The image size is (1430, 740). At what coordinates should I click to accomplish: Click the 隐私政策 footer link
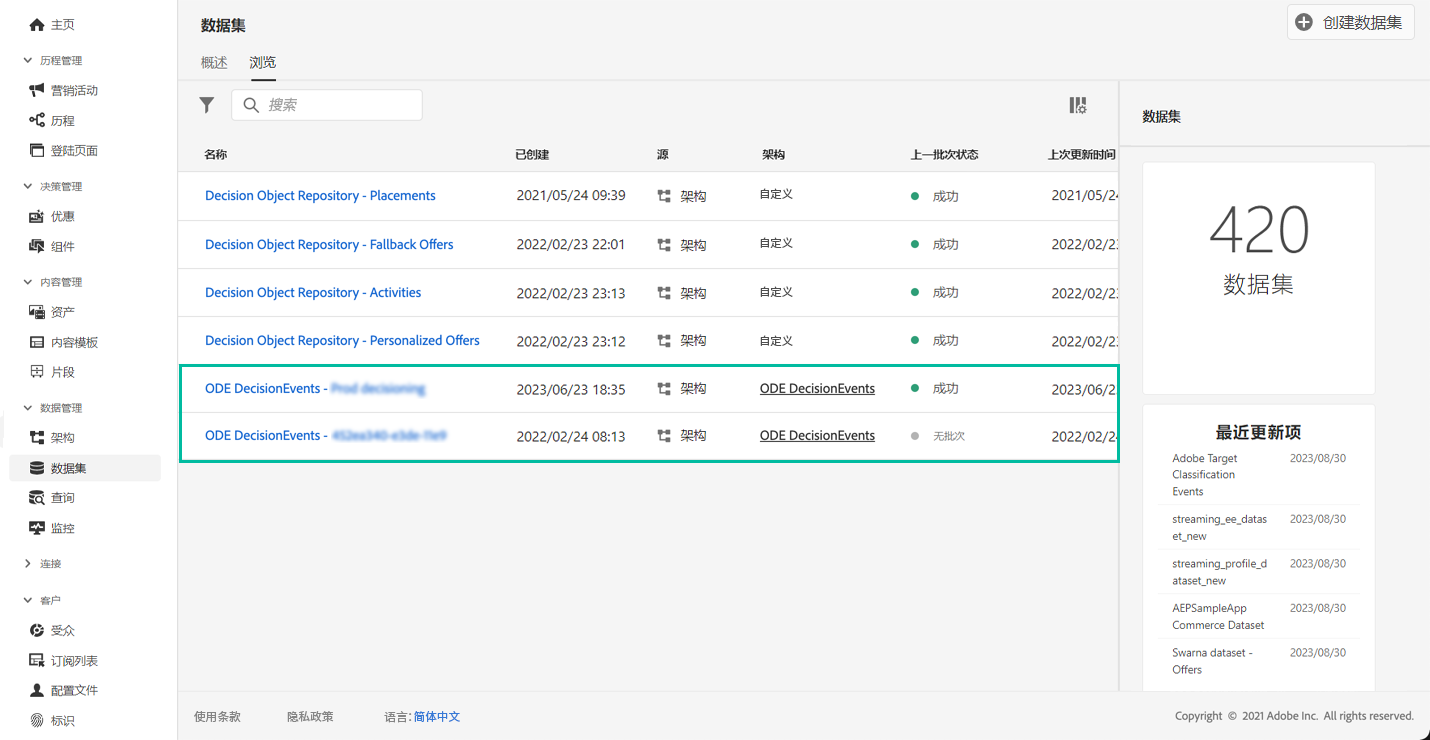point(310,716)
